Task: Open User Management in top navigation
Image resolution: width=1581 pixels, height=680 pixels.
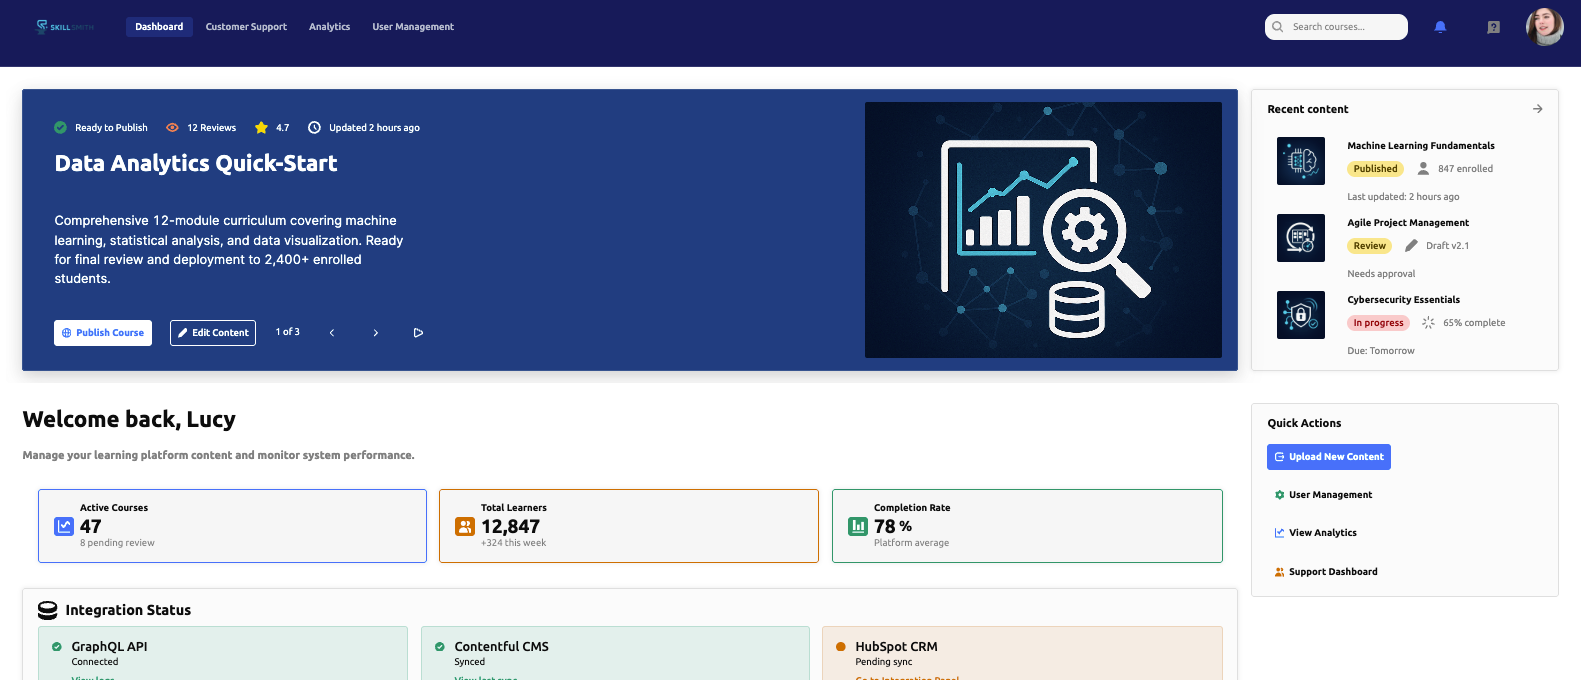Action: pyautogui.click(x=413, y=27)
